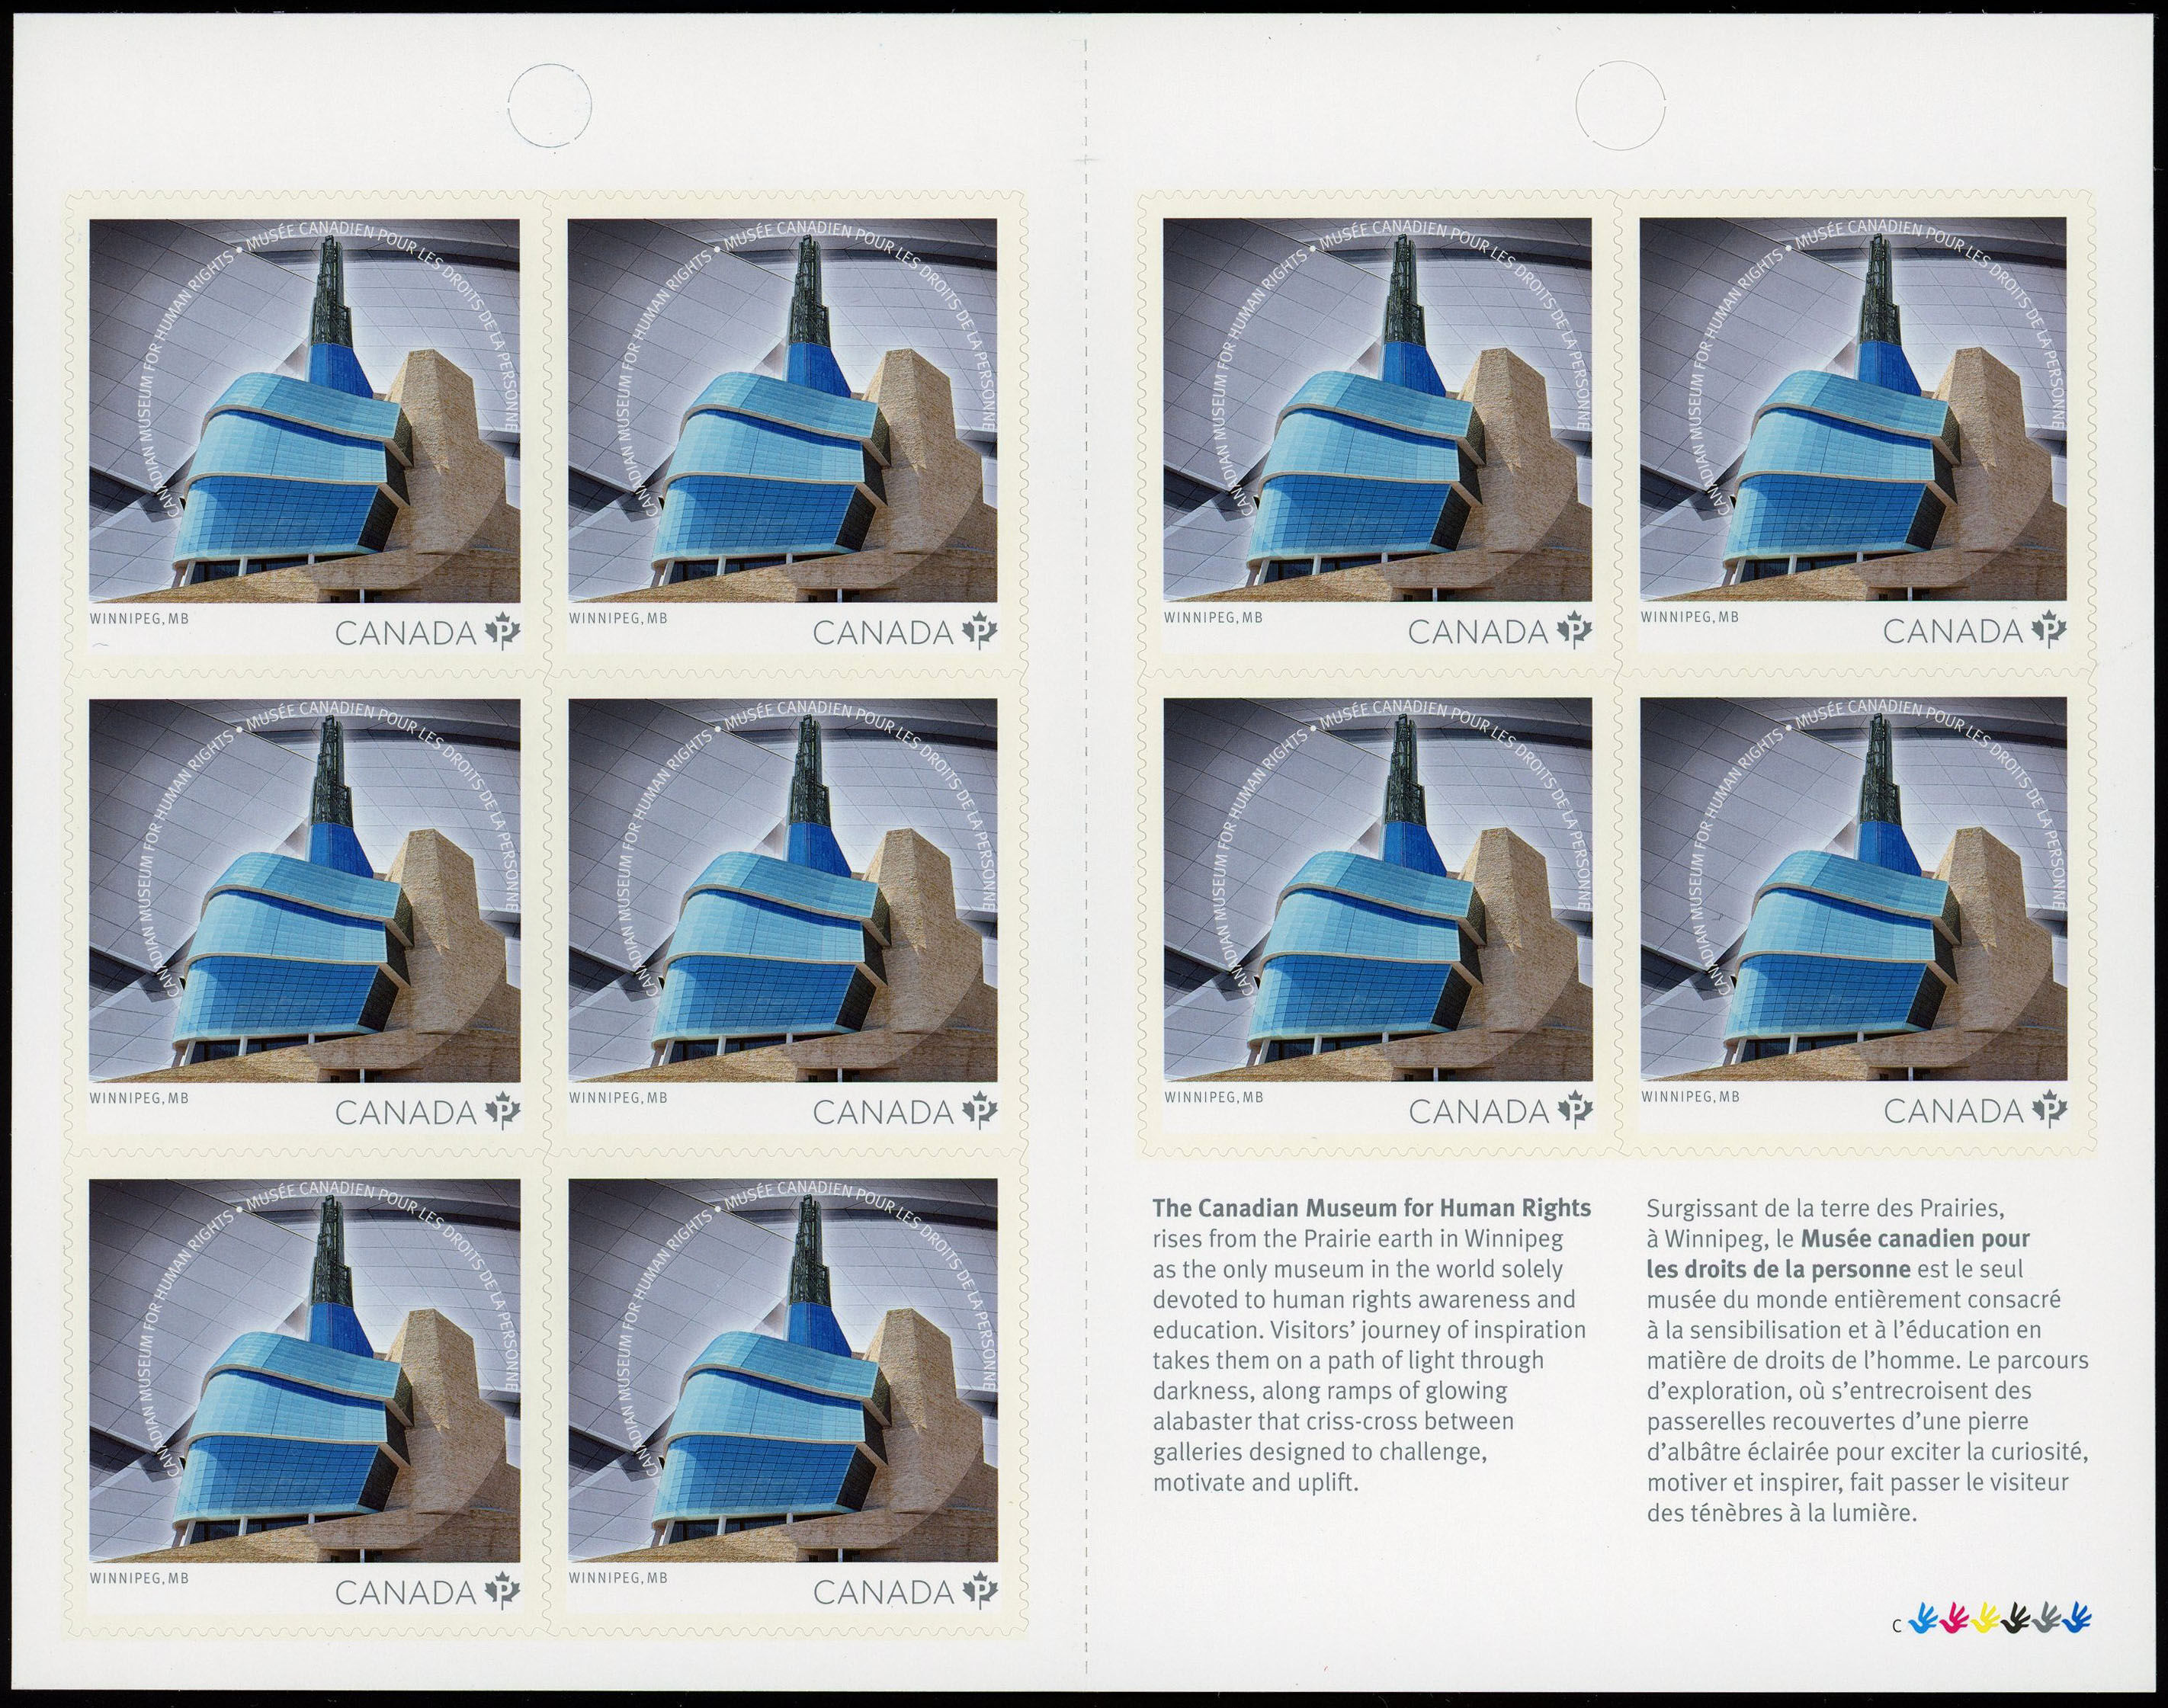
Task: Click the hang-hole circle above the left pane
Action: tap(550, 107)
